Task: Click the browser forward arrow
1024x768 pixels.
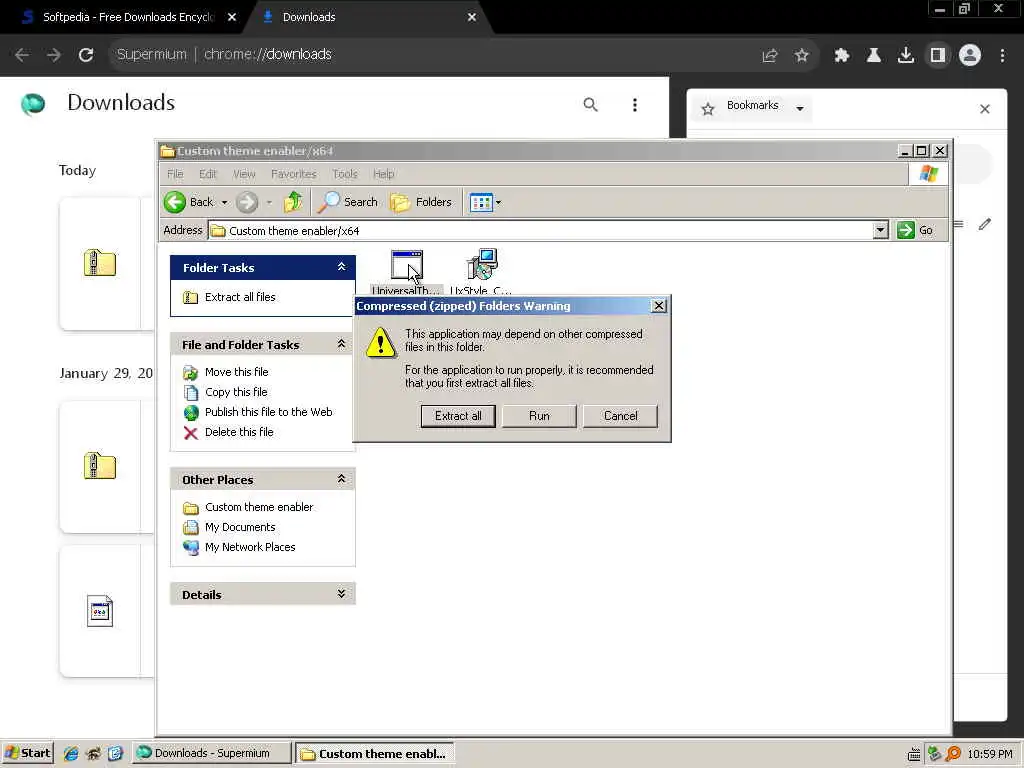Action: (x=54, y=55)
